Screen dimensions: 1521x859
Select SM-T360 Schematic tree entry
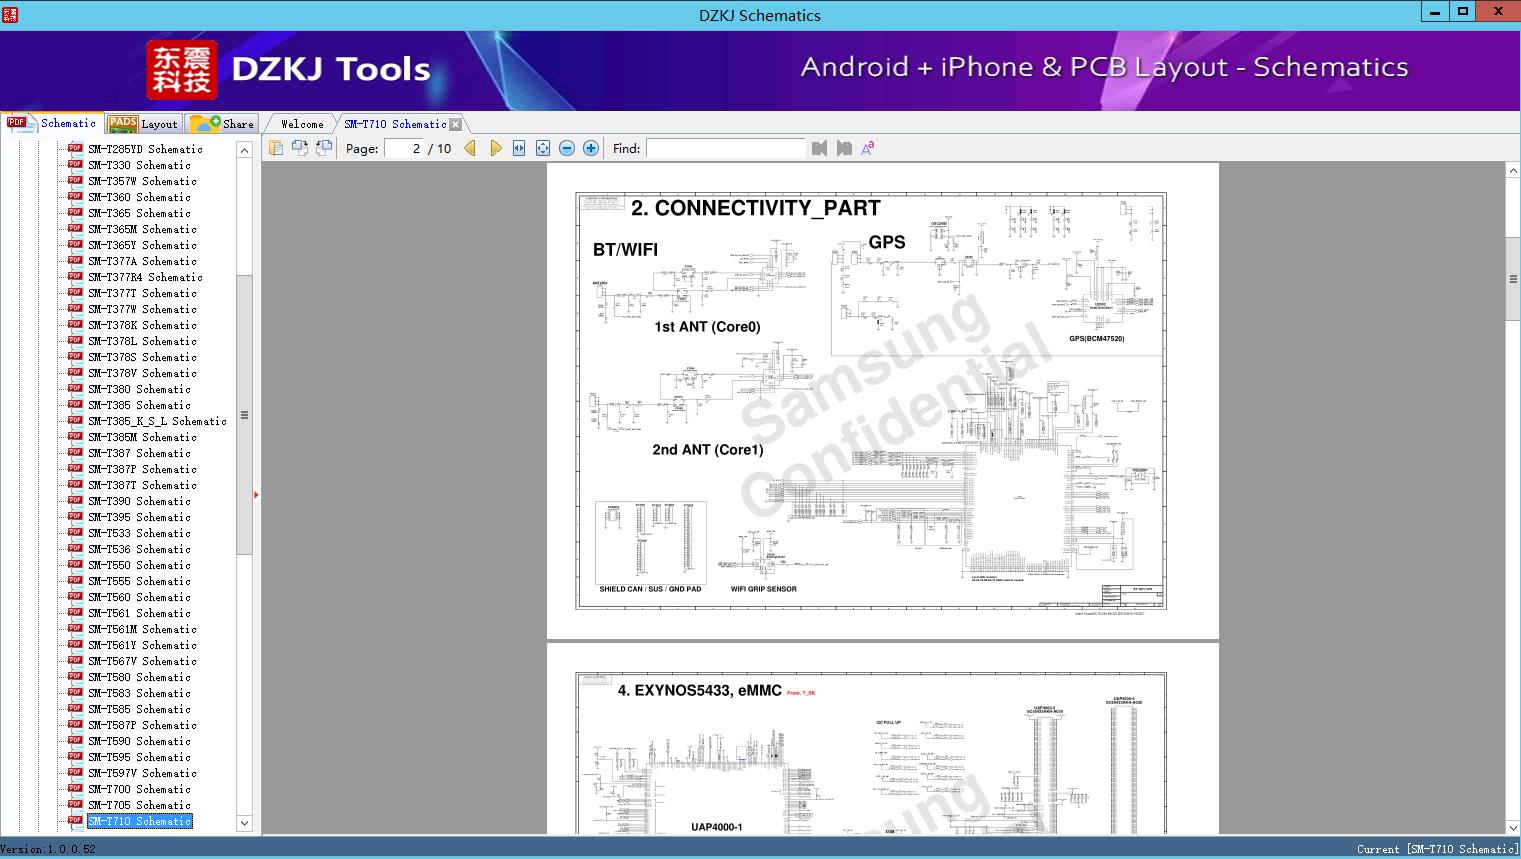[139, 197]
